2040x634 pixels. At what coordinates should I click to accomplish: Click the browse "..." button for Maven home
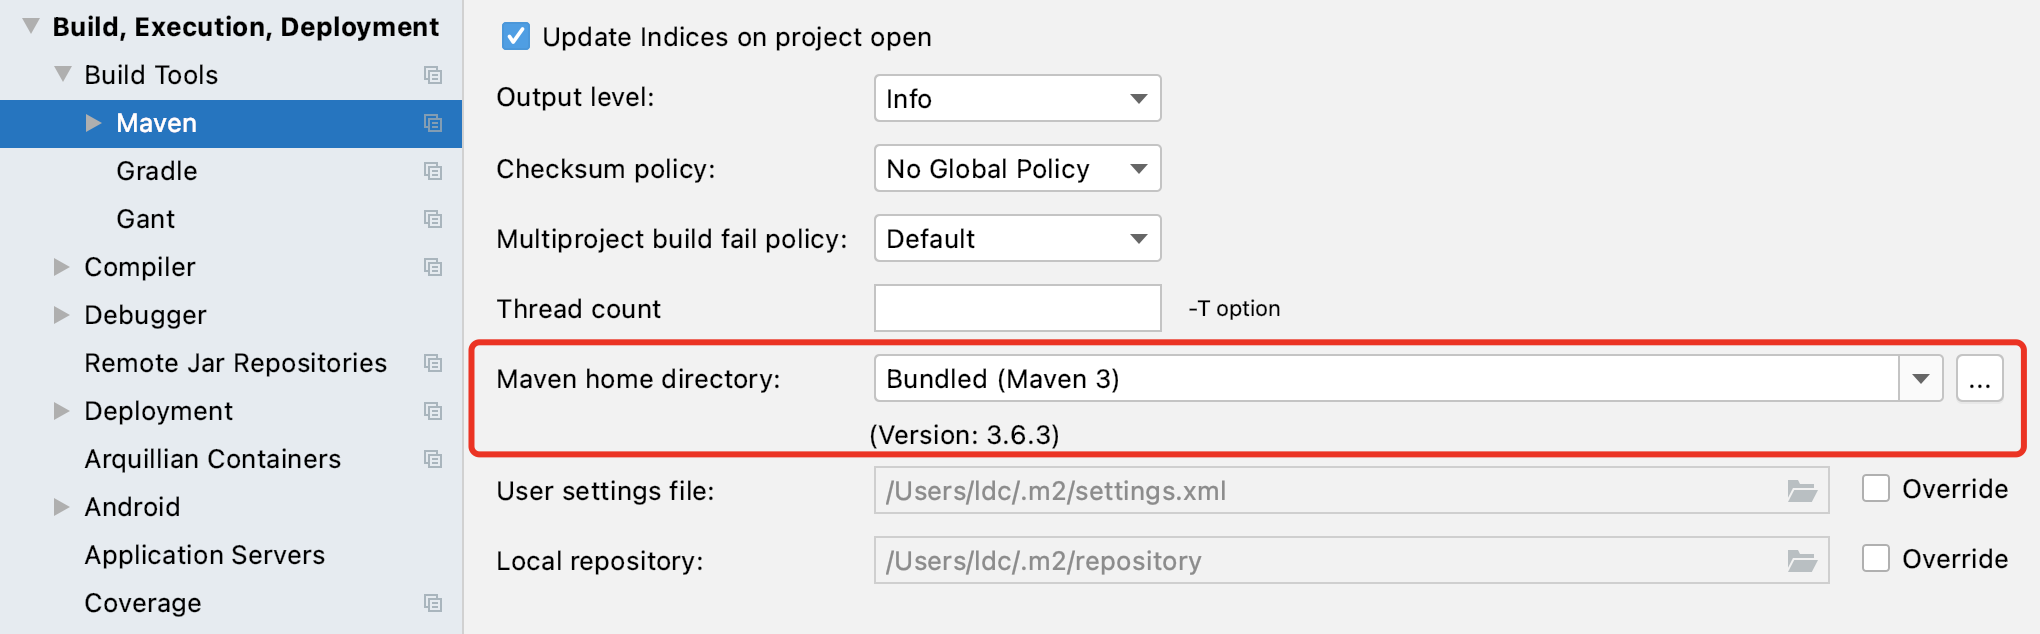[x=1979, y=379]
